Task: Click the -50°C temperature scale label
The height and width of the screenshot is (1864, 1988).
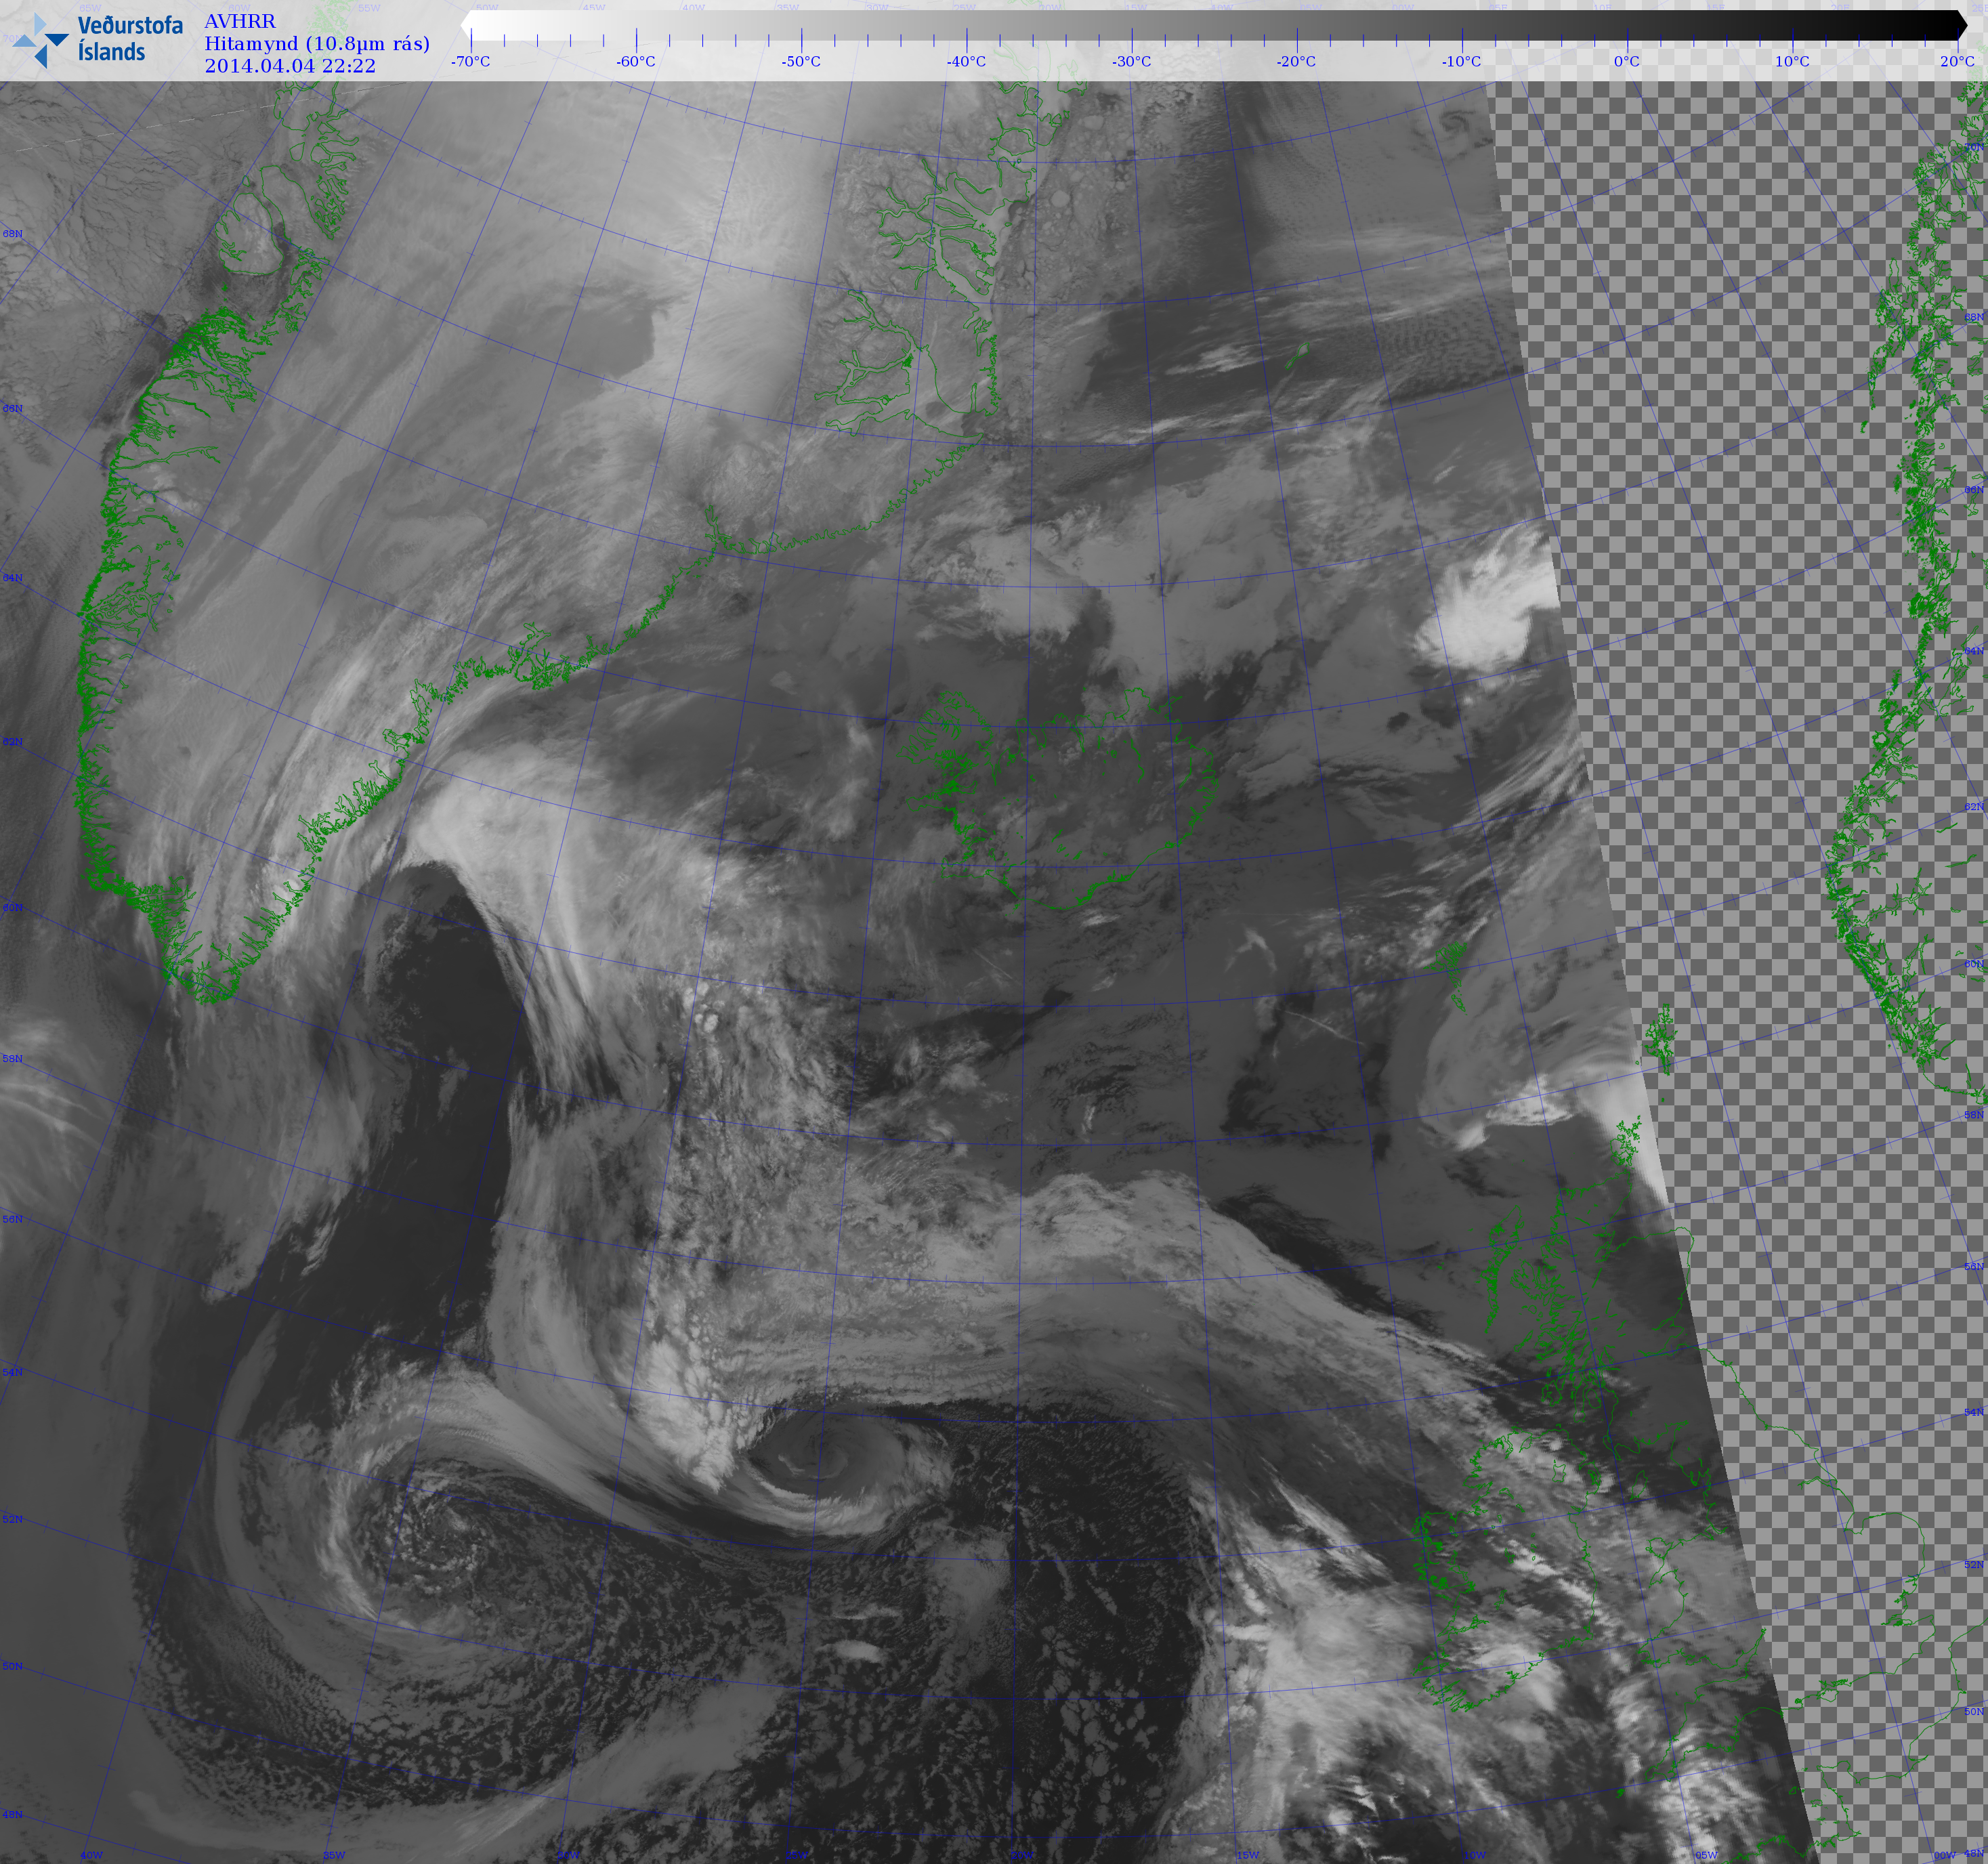Action: (800, 61)
